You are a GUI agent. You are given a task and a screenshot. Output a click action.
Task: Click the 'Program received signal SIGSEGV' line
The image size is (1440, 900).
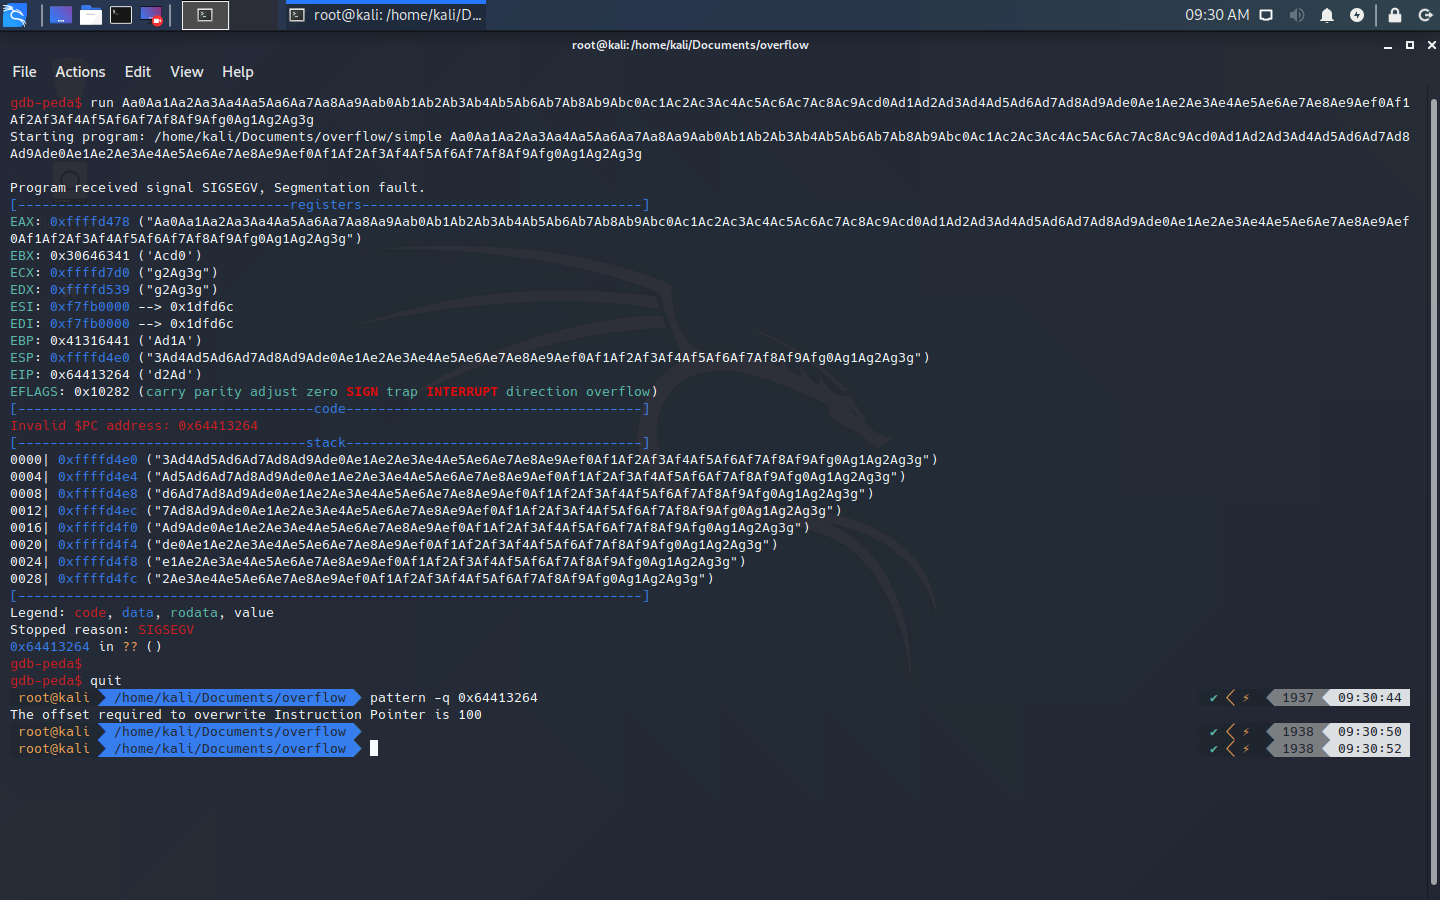[x=218, y=188]
